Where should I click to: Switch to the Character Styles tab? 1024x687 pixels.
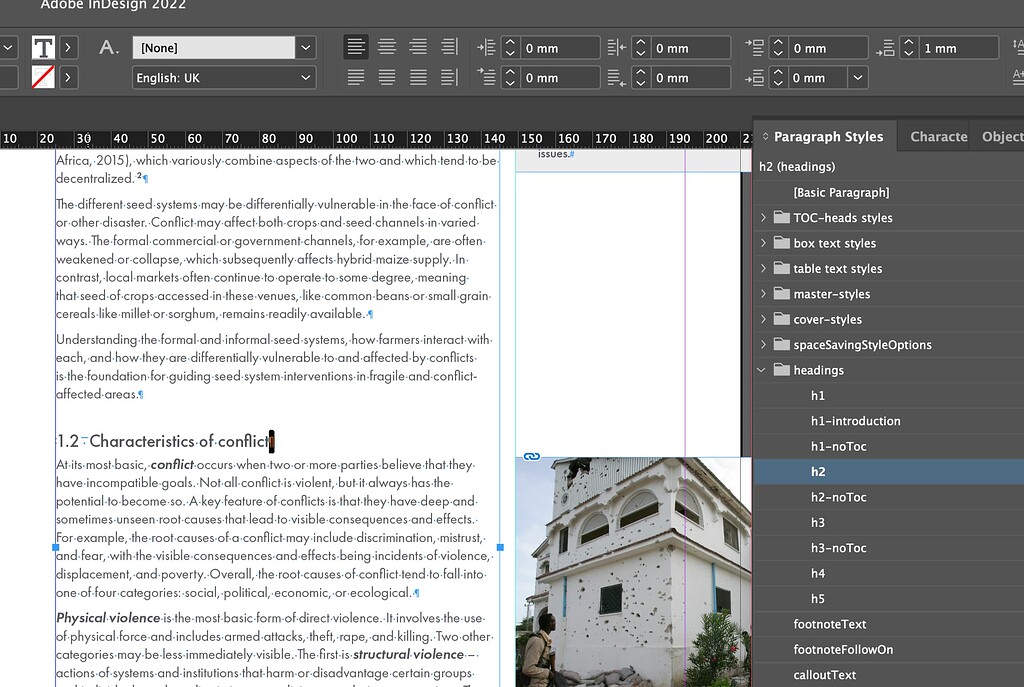pos(938,136)
